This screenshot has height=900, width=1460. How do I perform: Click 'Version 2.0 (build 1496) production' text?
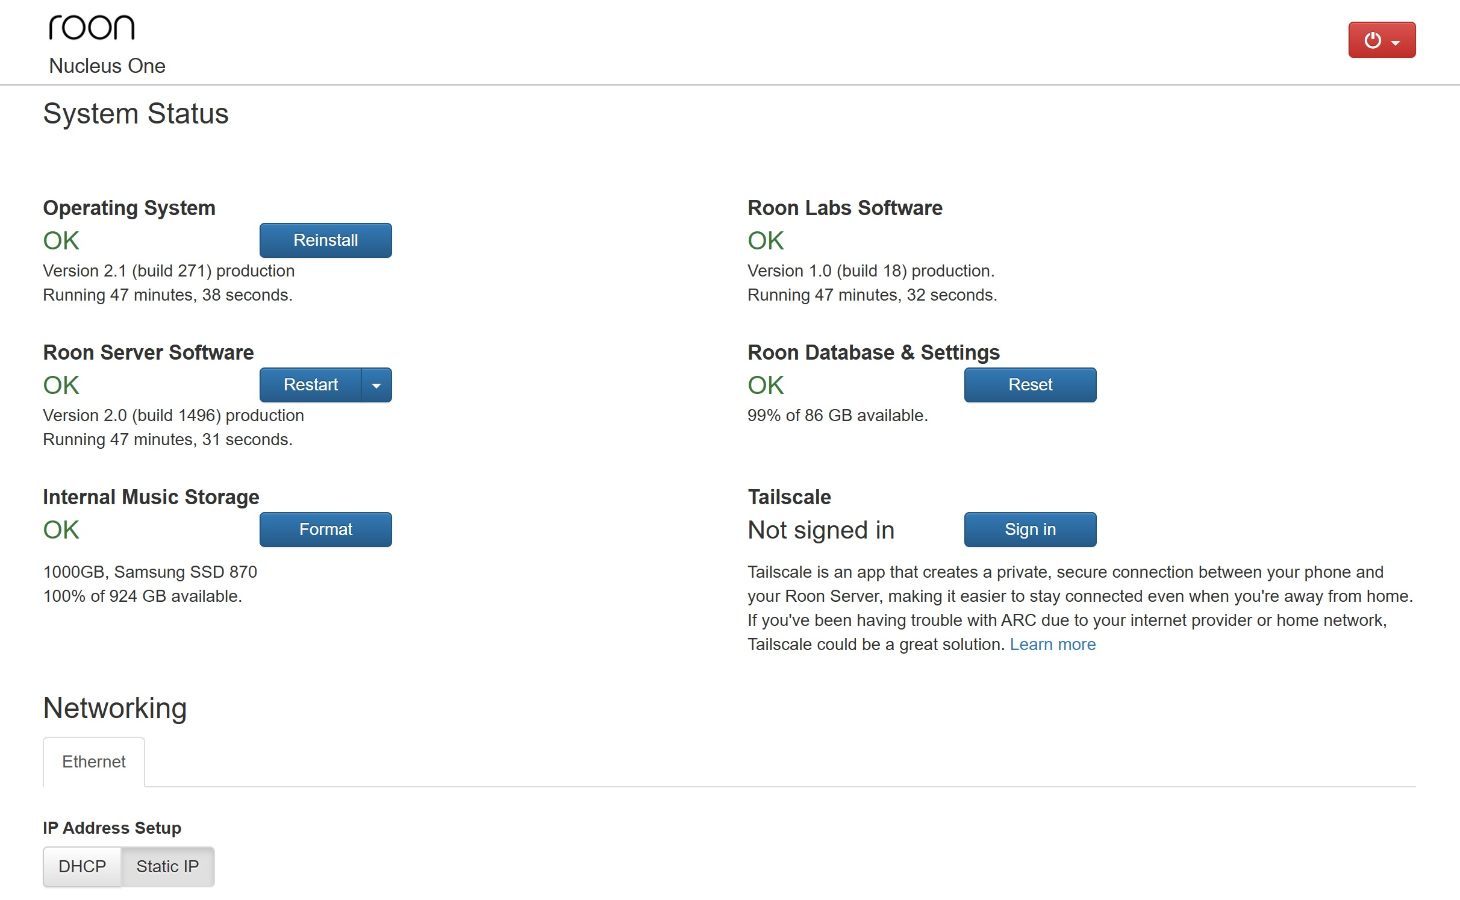[x=173, y=415]
